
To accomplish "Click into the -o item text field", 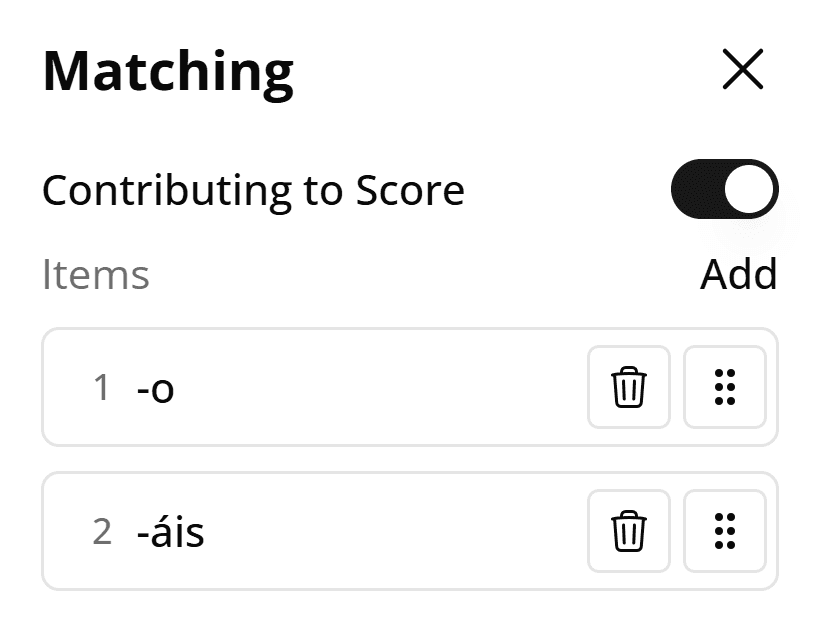I will (350, 387).
